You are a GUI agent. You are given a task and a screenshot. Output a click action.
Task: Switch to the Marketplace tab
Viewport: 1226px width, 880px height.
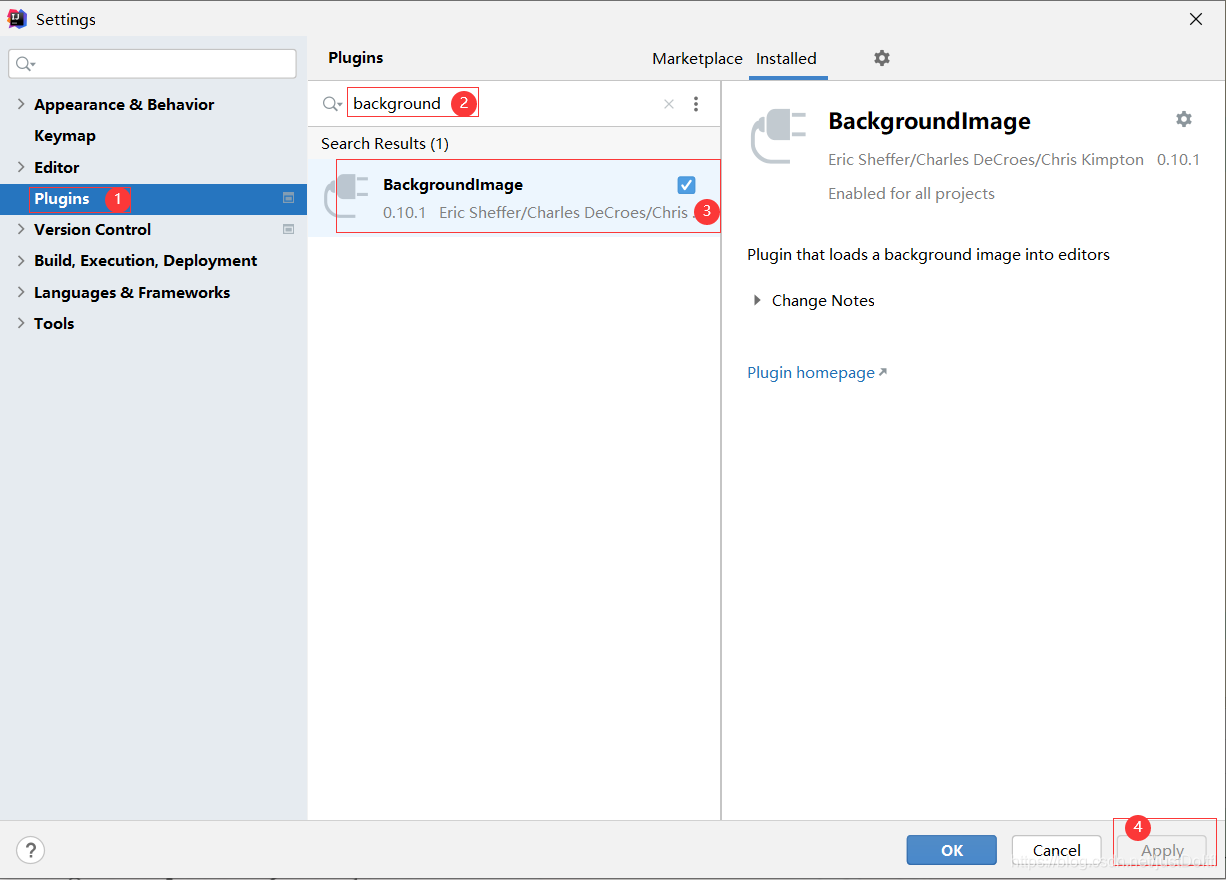[x=697, y=58]
